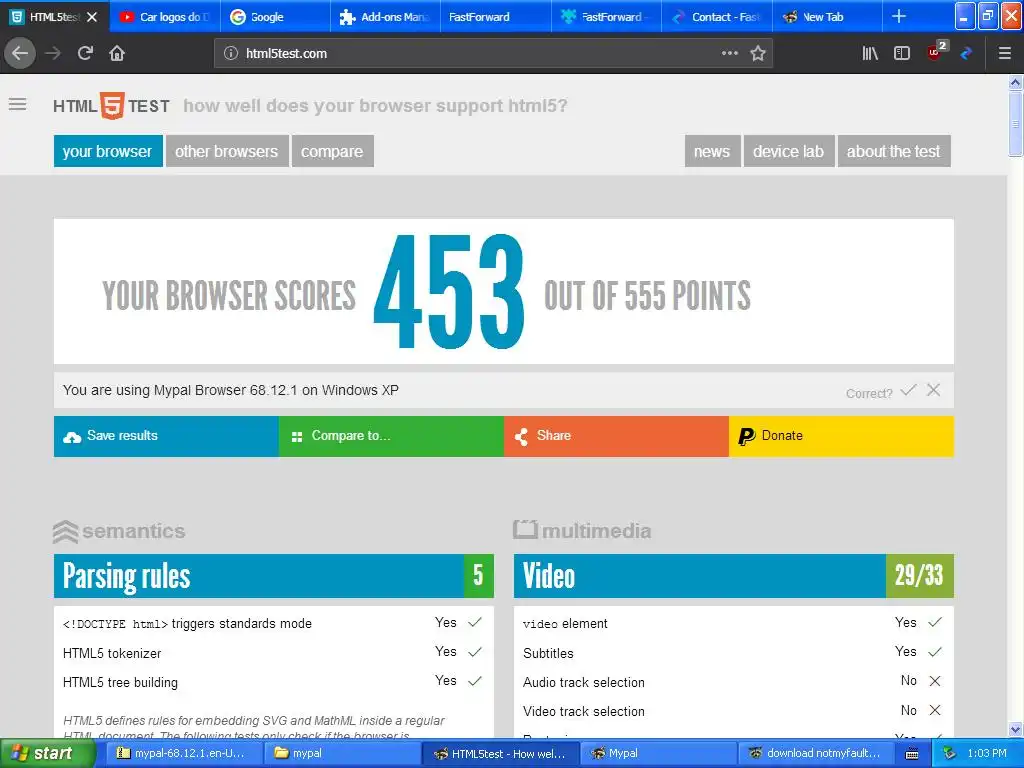Screen dimensions: 1024x768
Task: Click the FastForward extension toolbar icon
Action: 967,53
